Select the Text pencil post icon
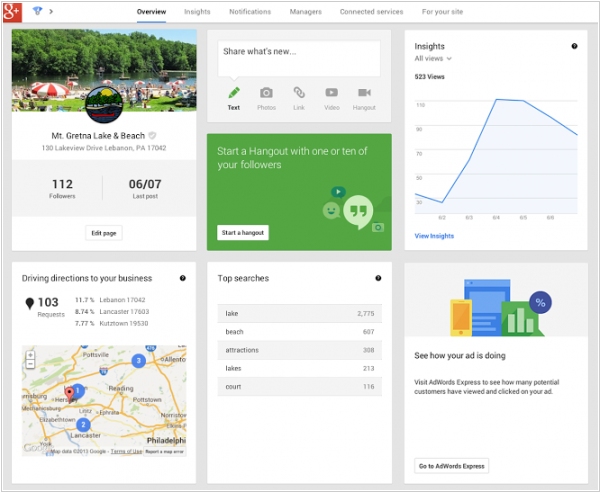This screenshot has height=492, width=600. coord(234,93)
